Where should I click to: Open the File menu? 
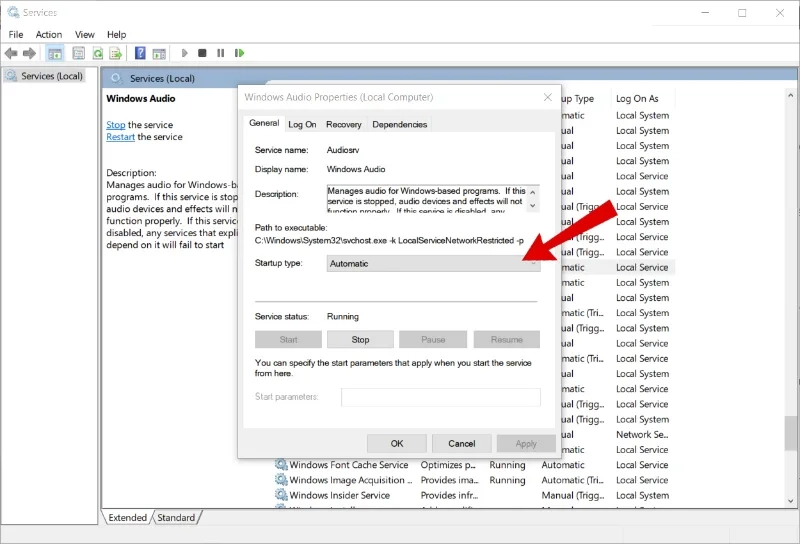click(16, 35)
